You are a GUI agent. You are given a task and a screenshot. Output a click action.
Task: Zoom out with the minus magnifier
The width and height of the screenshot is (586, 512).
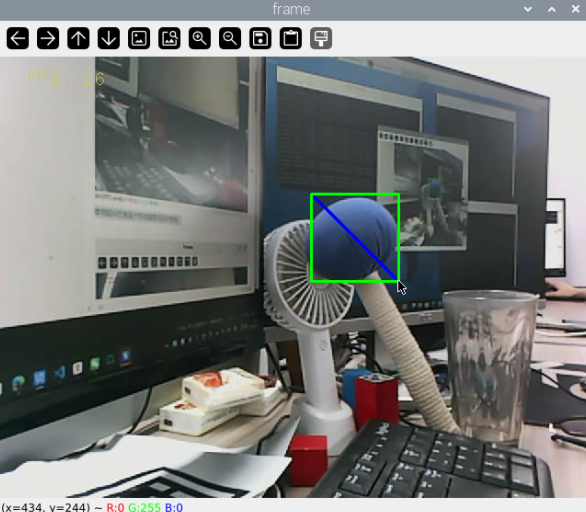pyautogui.click(x=230, y=38)
